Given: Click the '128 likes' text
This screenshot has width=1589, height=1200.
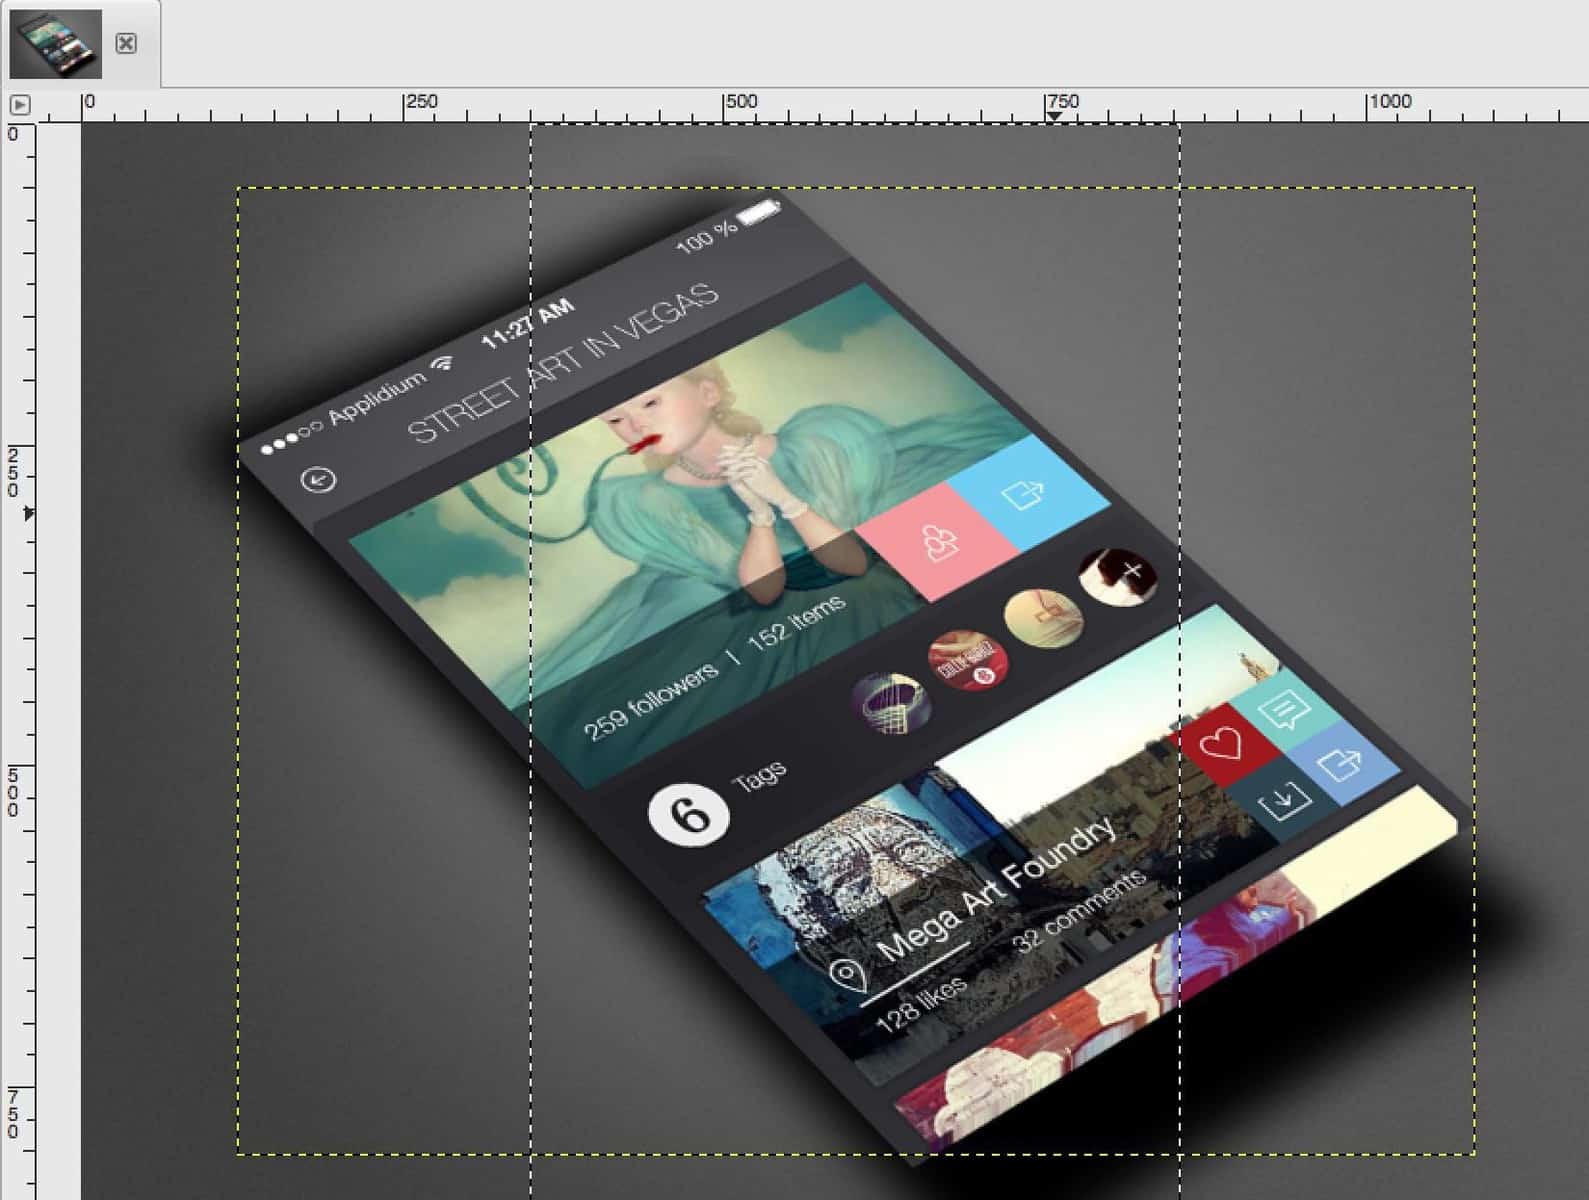Looking at the screenshot, I should click(x=922, y=1003).
